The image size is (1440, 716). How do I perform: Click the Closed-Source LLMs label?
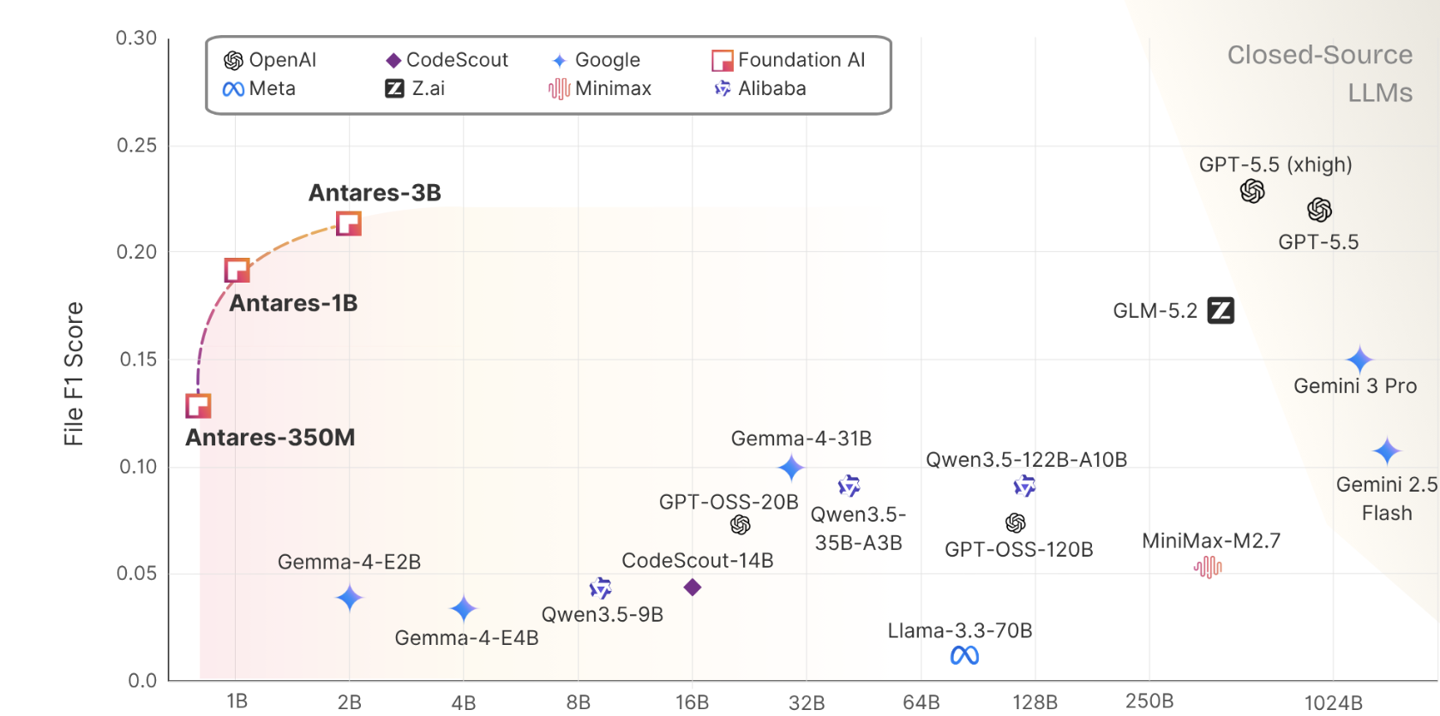(x=1320, y=74)
